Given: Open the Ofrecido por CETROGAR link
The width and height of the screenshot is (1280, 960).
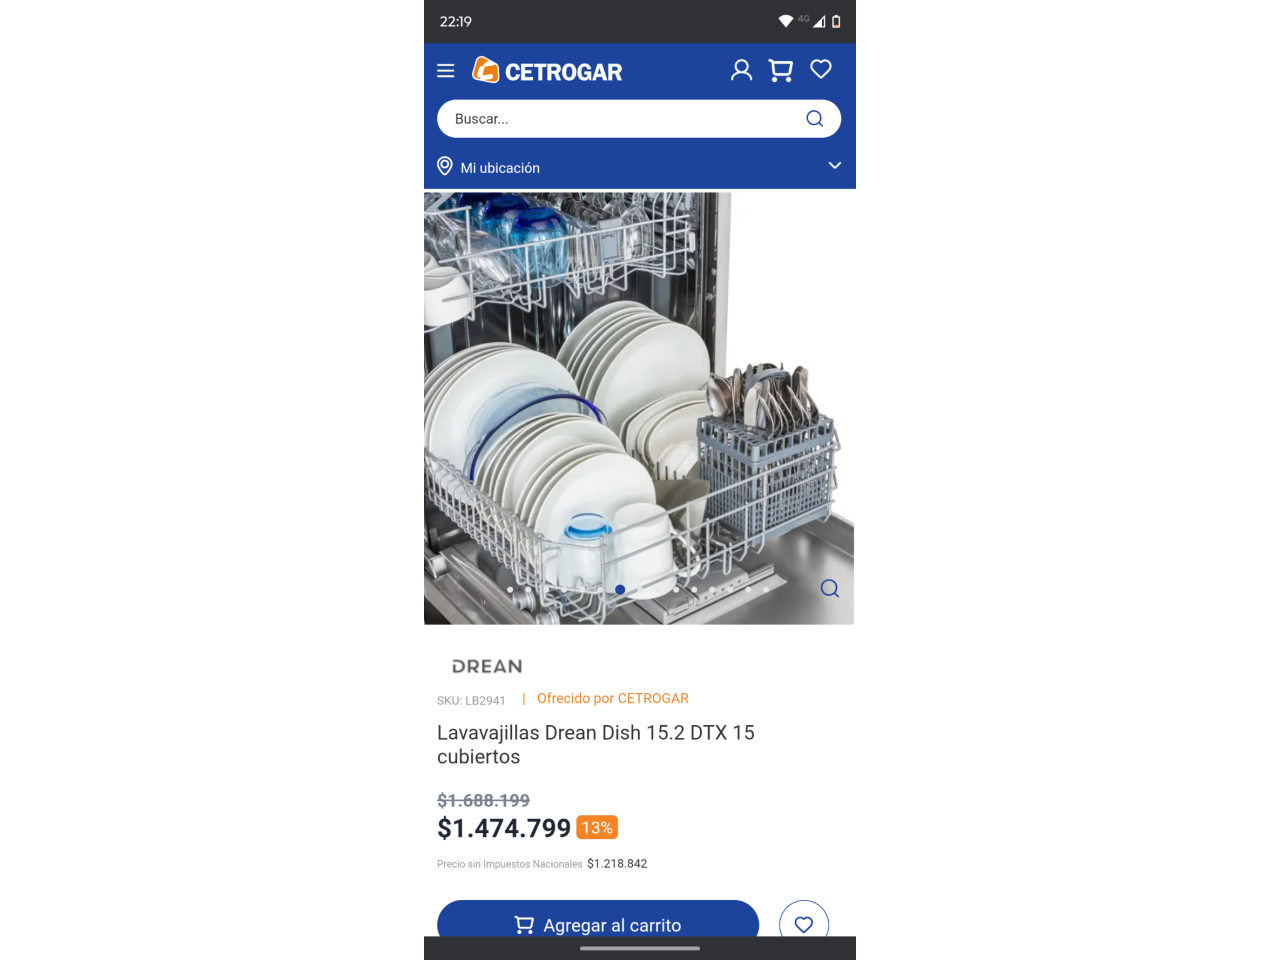Looking at the screenshot, I should [x=613, y=698].
